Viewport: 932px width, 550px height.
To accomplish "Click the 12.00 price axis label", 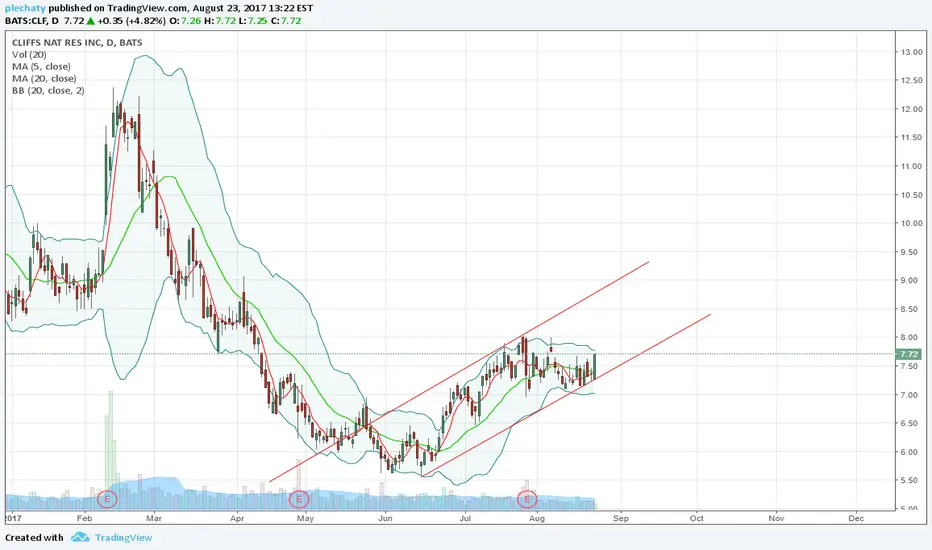I will click(911, 109).
